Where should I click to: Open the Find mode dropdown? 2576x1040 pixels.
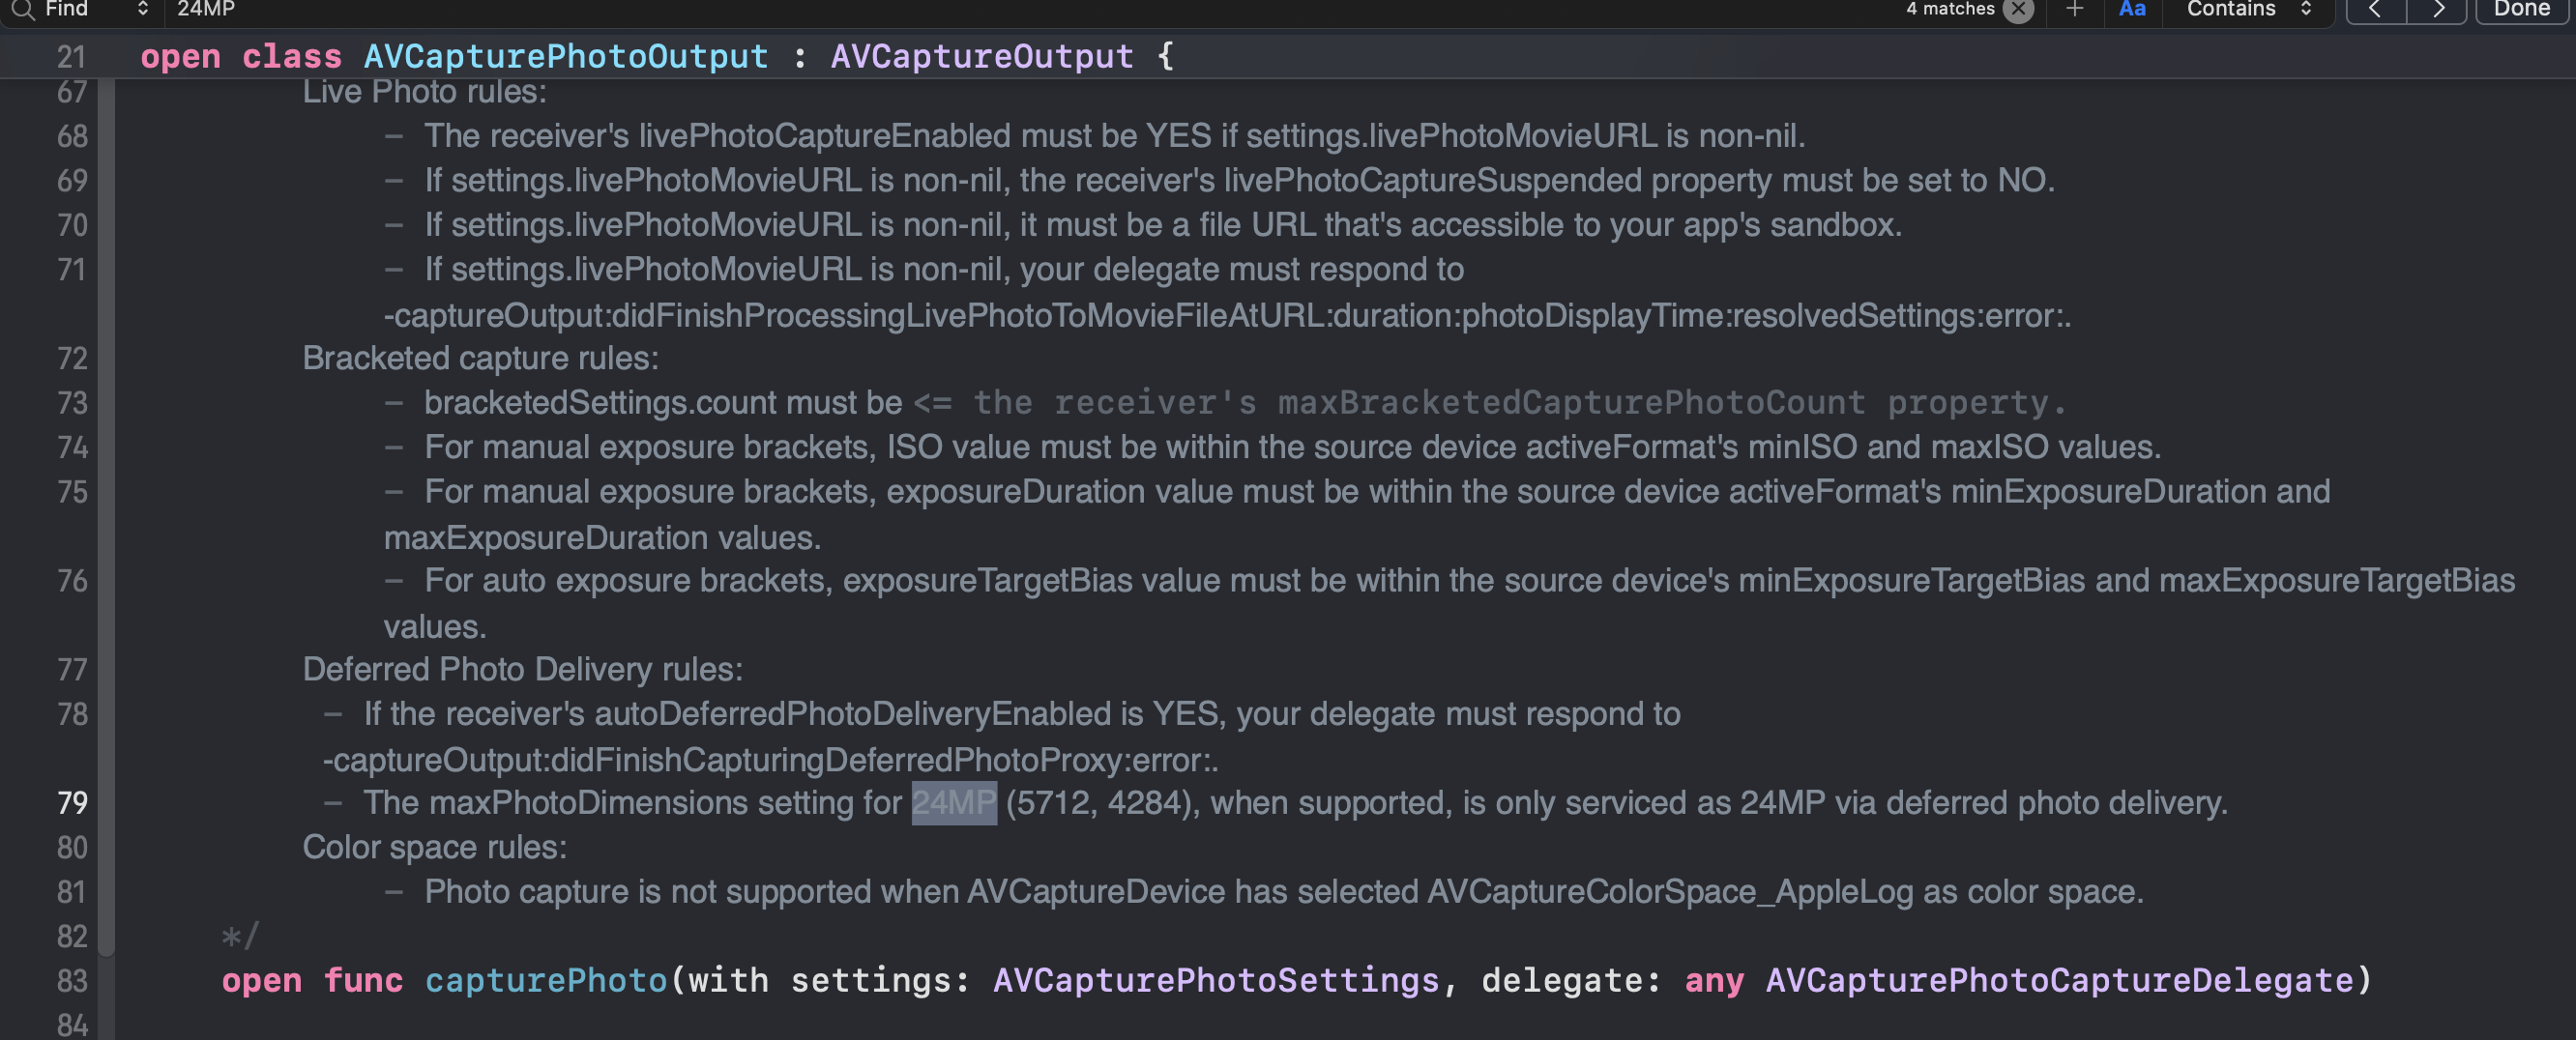[96, 9]
